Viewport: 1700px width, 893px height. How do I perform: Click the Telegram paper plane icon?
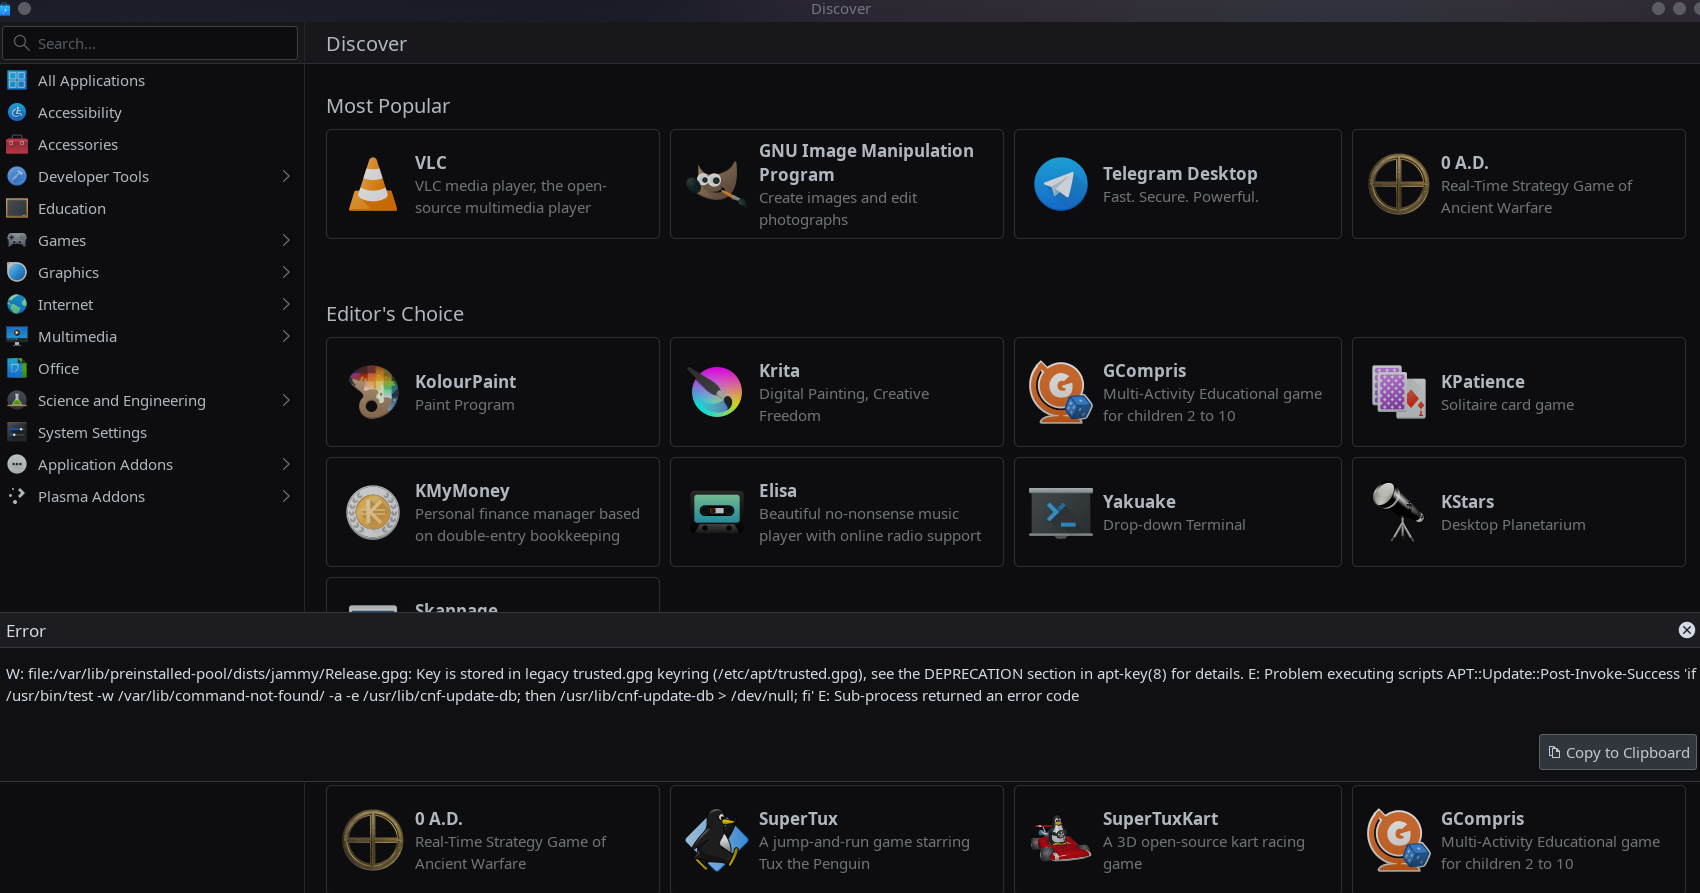click(1061, 184)
